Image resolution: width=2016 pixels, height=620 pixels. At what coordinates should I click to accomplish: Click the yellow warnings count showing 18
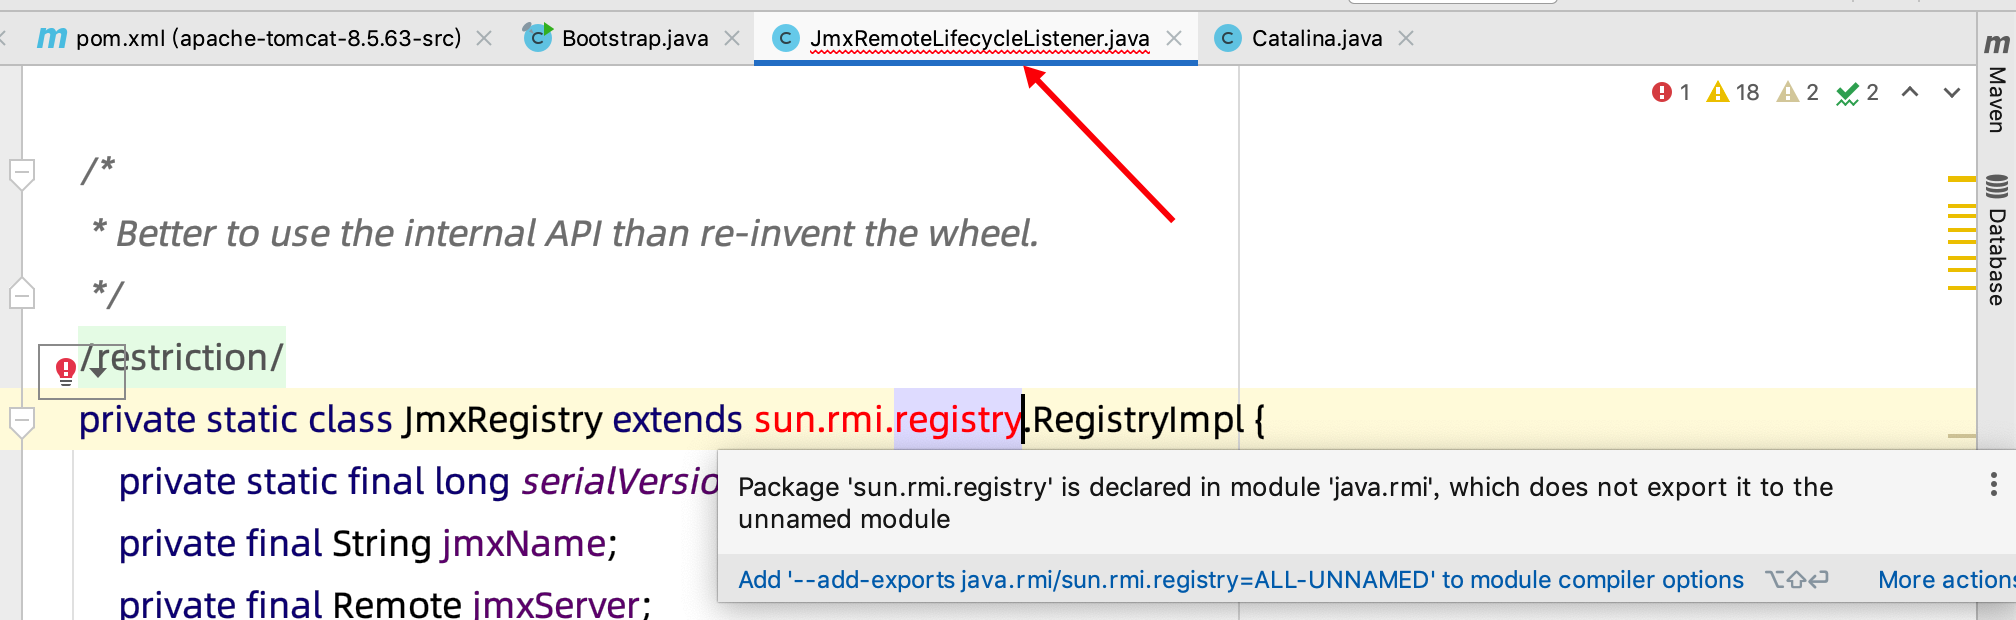point(1733,93)
